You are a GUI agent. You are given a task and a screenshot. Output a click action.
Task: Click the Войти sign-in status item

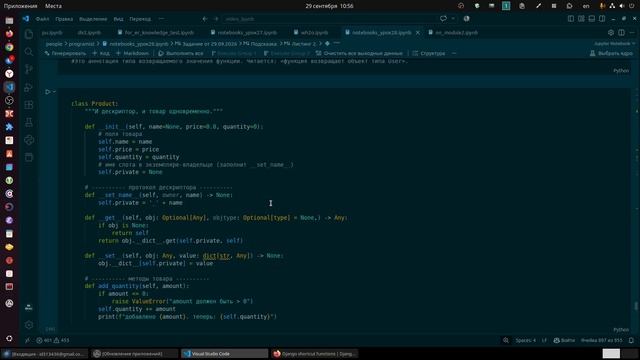[564, 340]
